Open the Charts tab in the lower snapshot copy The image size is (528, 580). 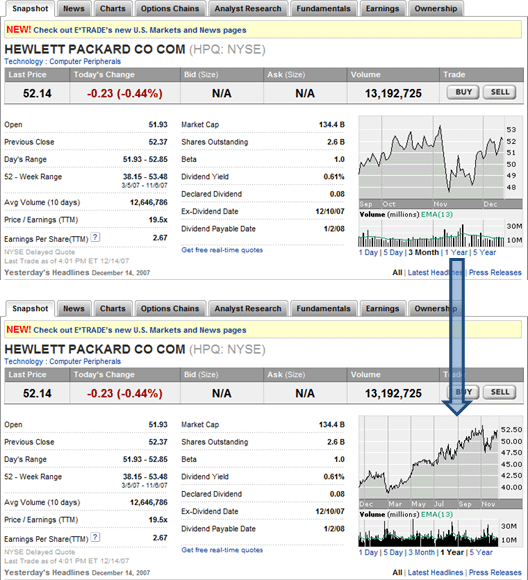(112, 308)
